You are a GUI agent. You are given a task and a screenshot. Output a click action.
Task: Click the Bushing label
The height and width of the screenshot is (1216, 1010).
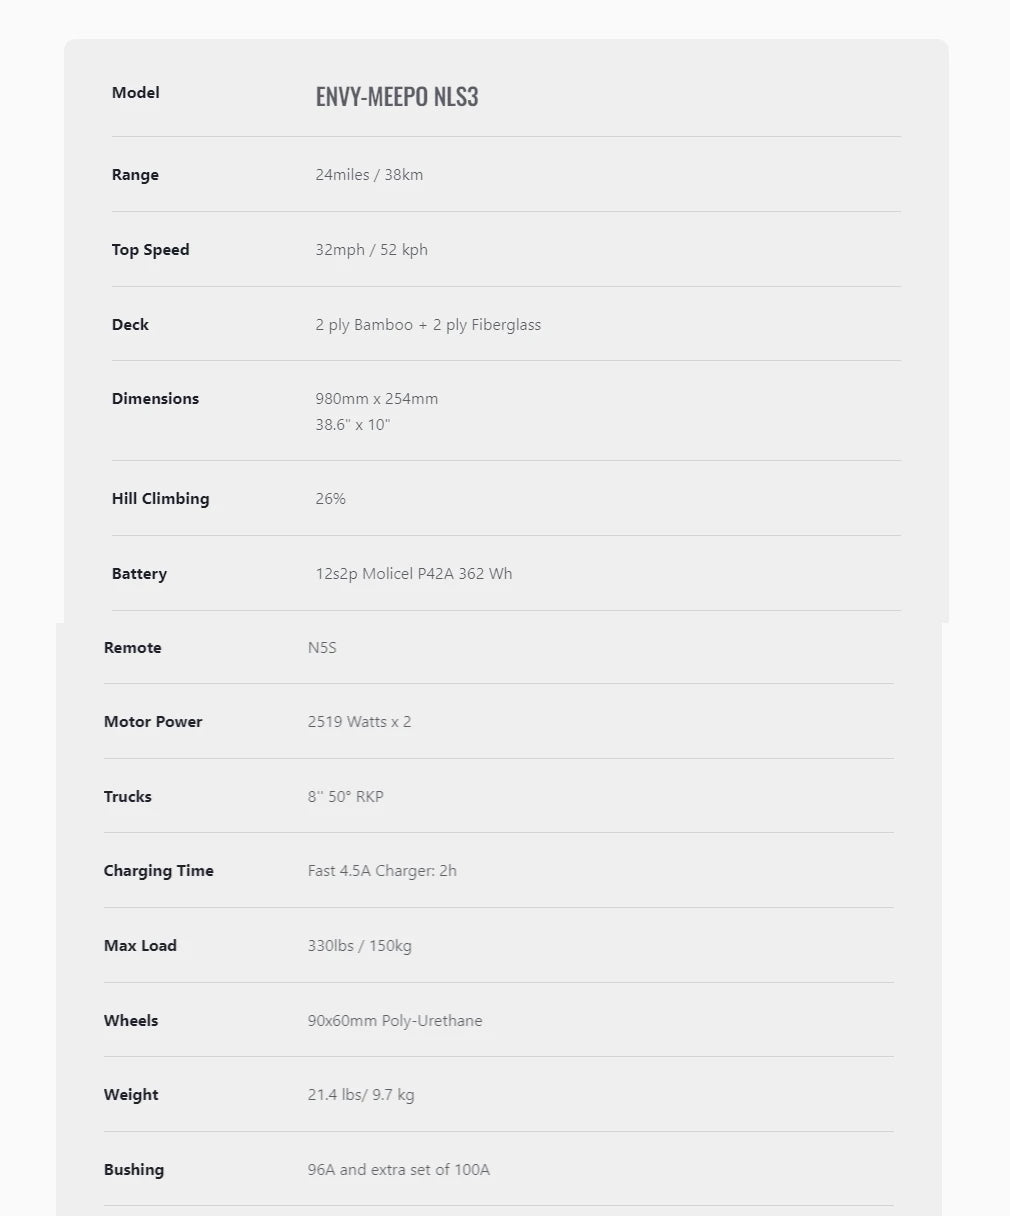tap(134, 1170)
